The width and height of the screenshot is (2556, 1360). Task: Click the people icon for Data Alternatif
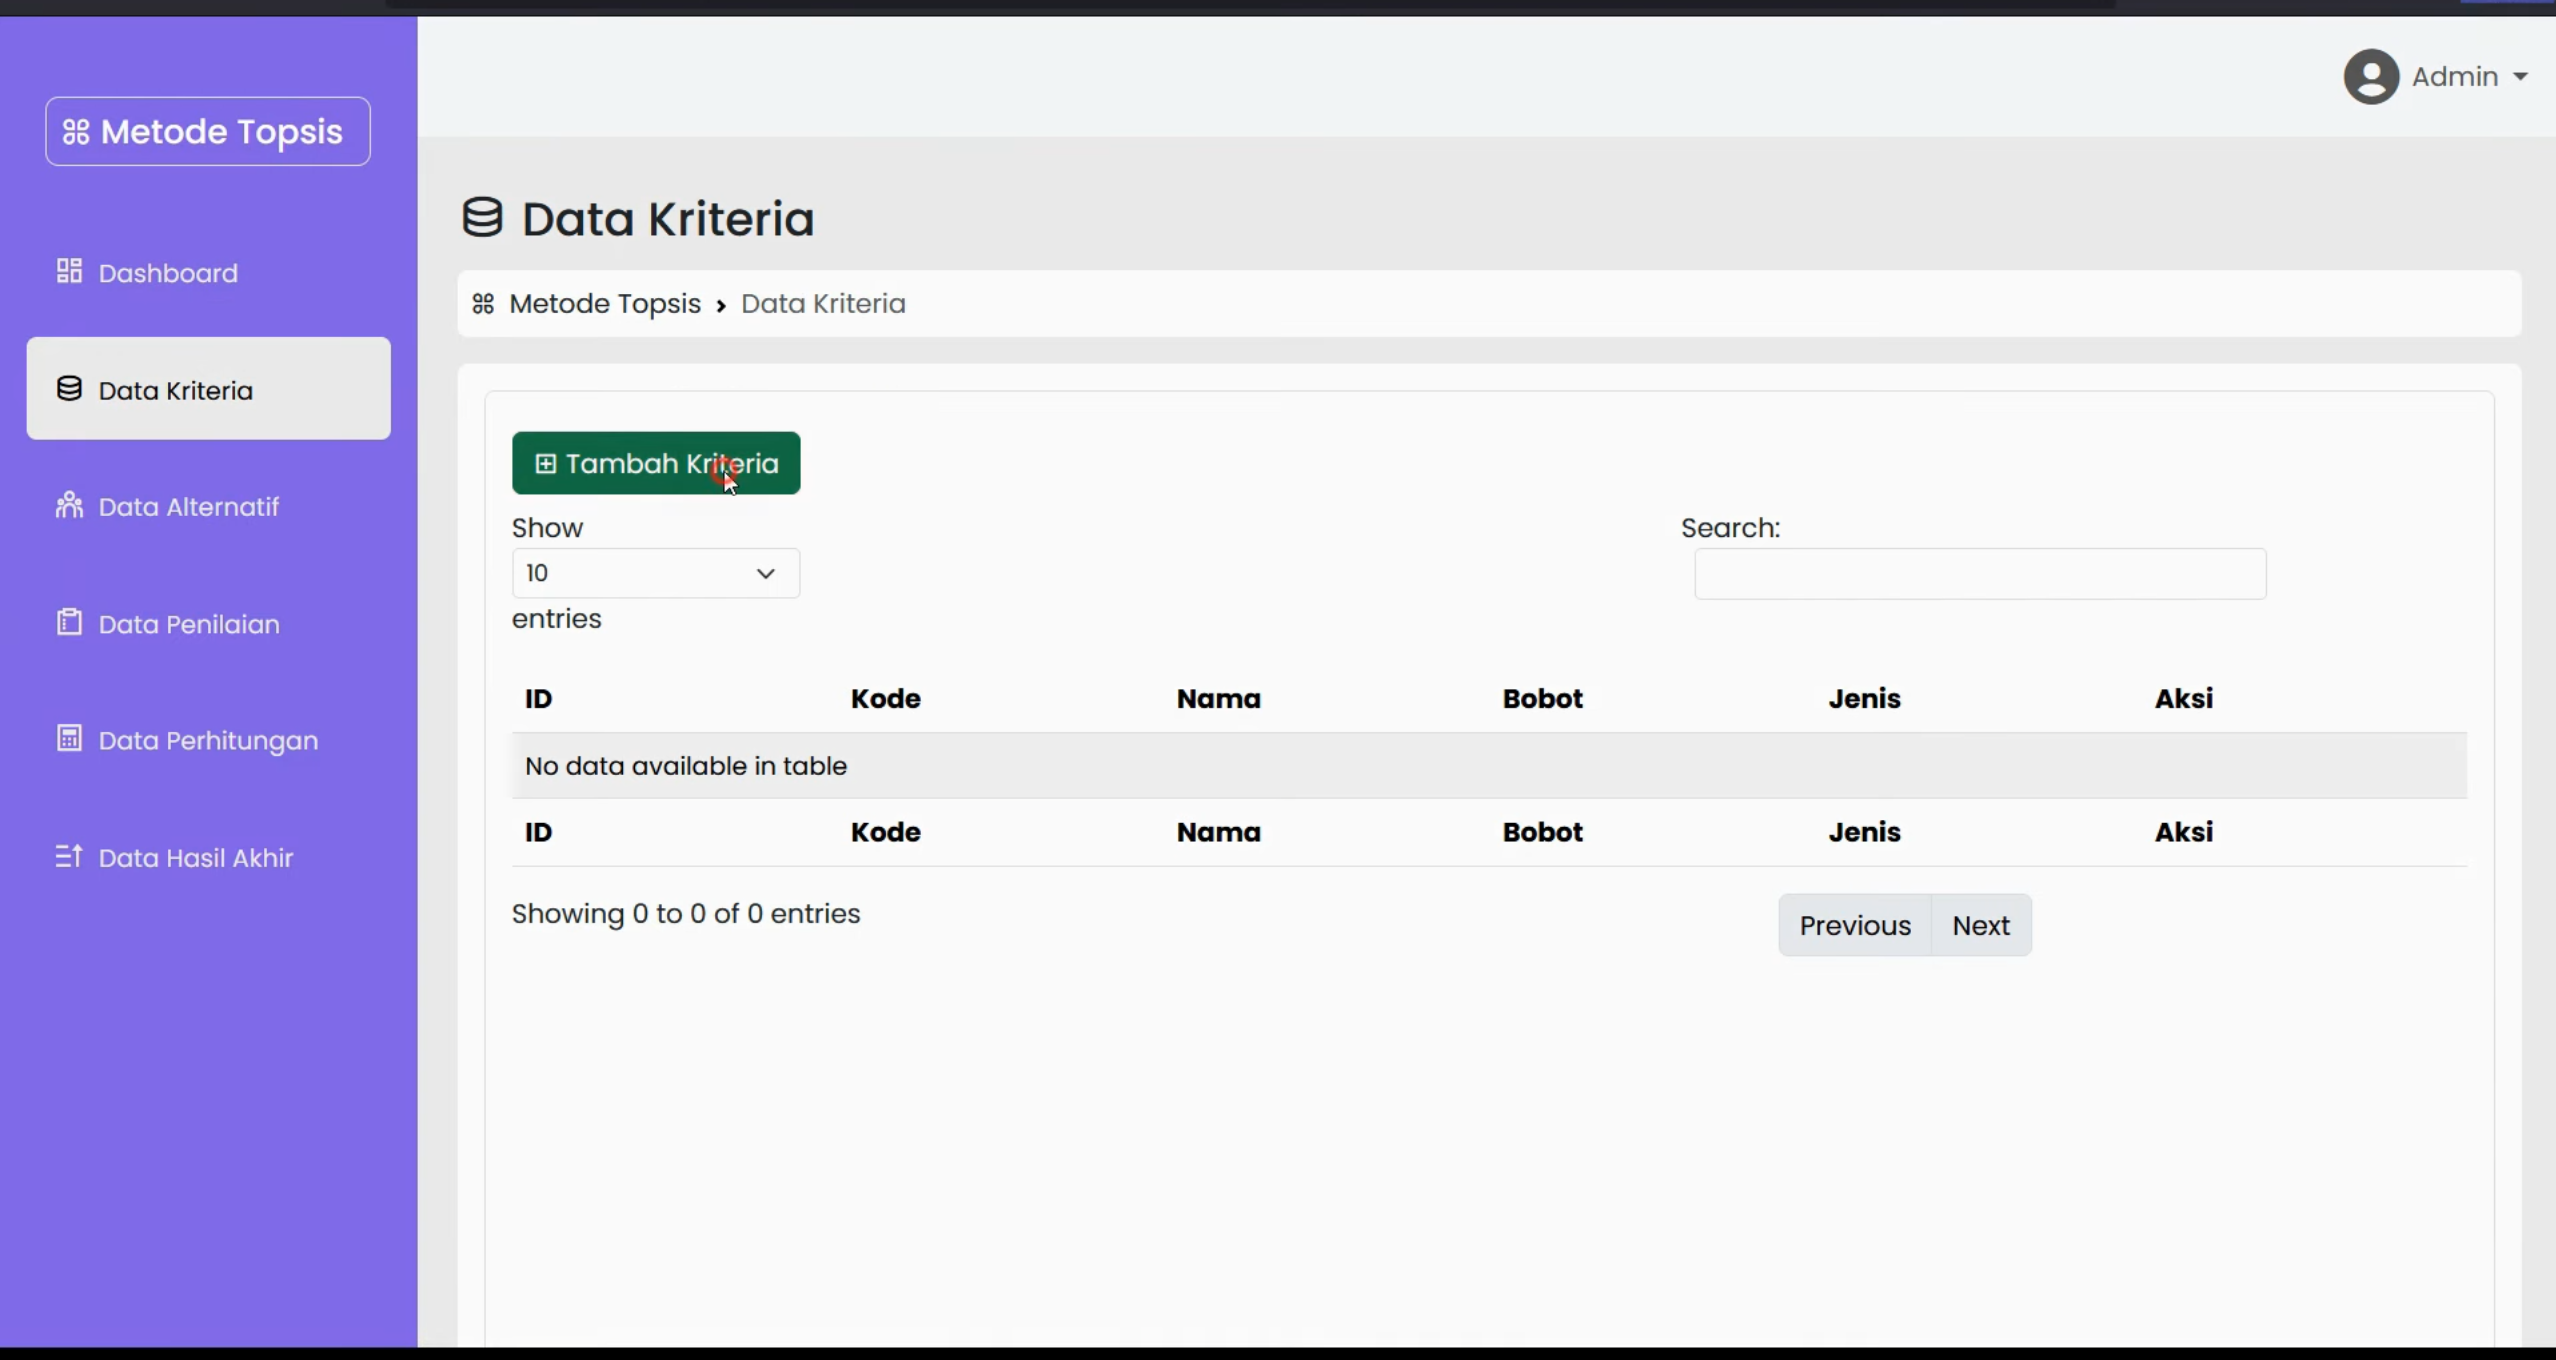click(69, 505)
